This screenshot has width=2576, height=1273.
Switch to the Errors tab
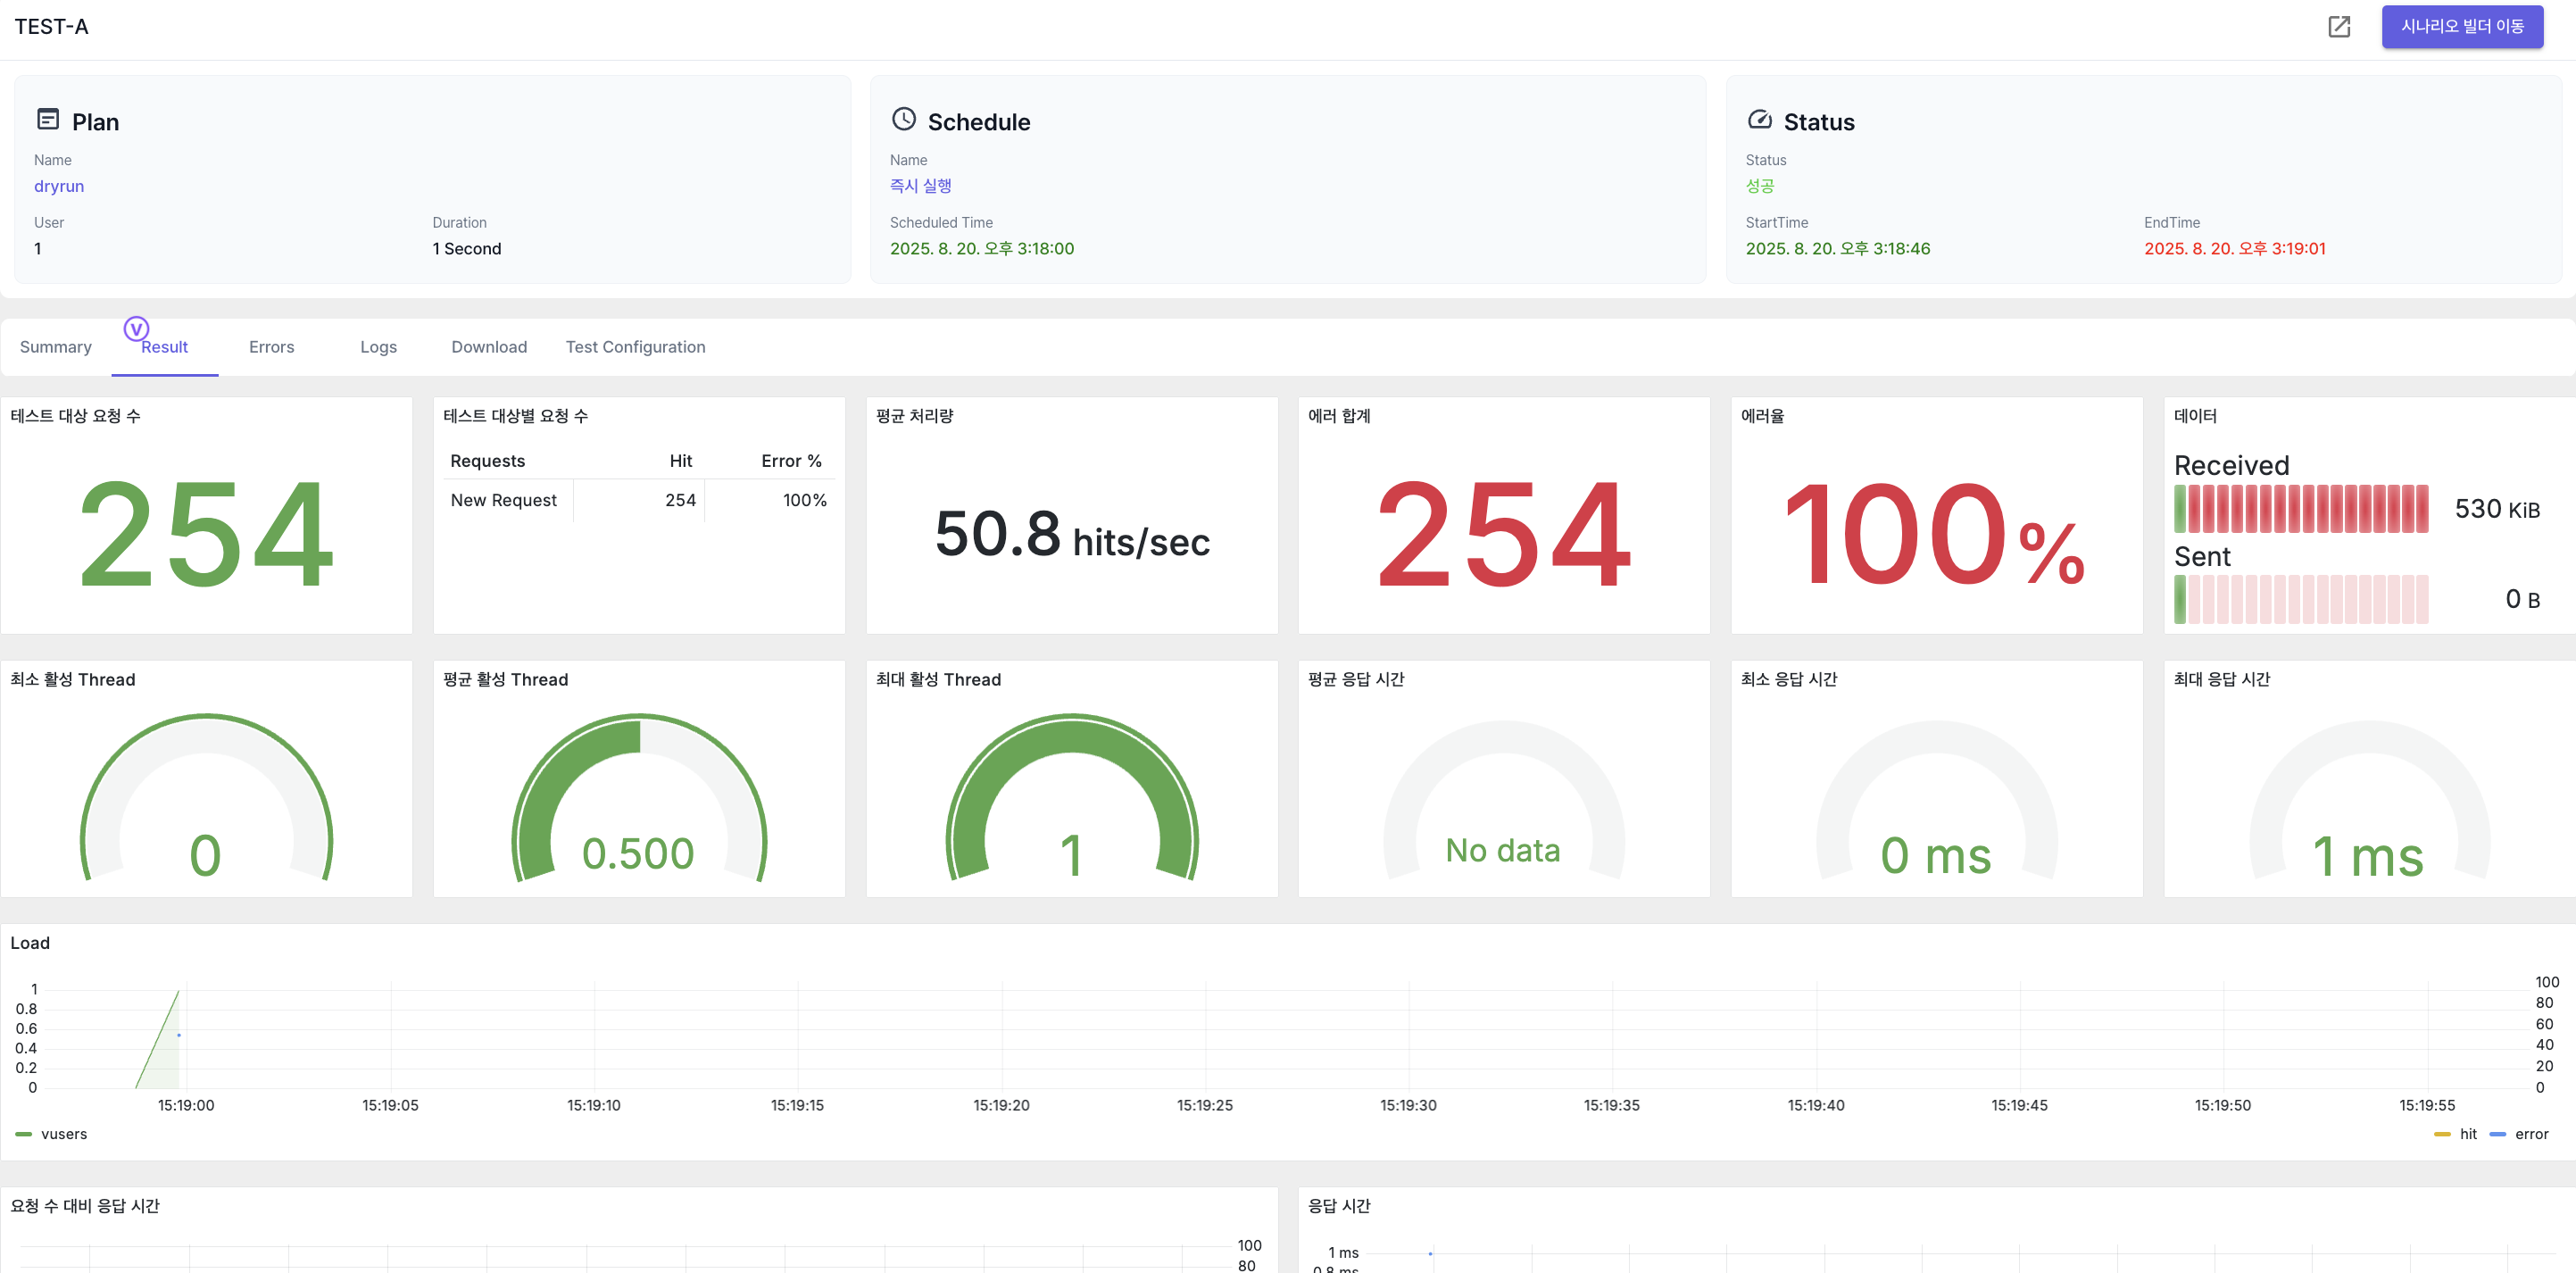tap(271, 347)
